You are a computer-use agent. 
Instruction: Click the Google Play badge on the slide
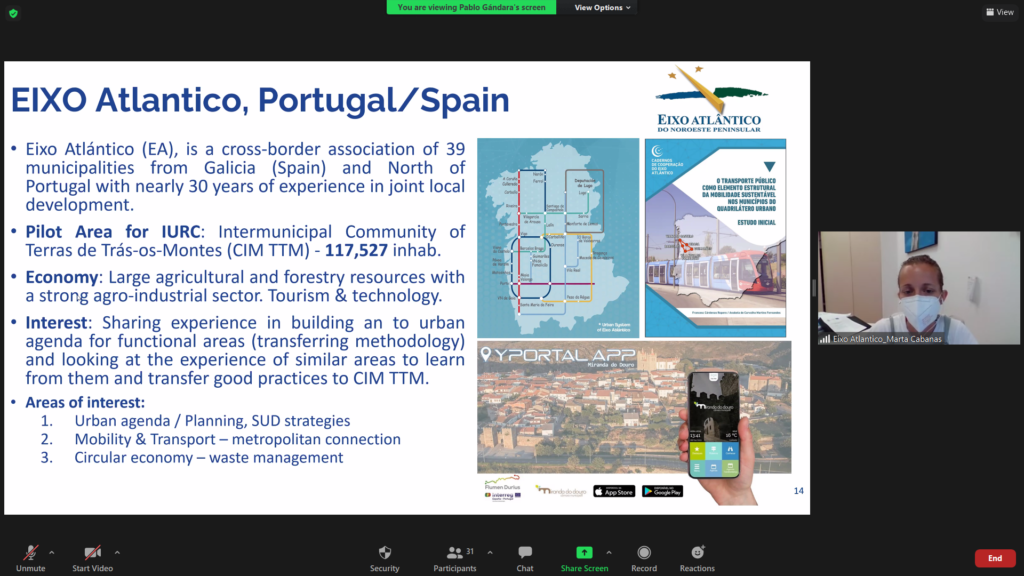pyautogui.click(x=662, y=491)
